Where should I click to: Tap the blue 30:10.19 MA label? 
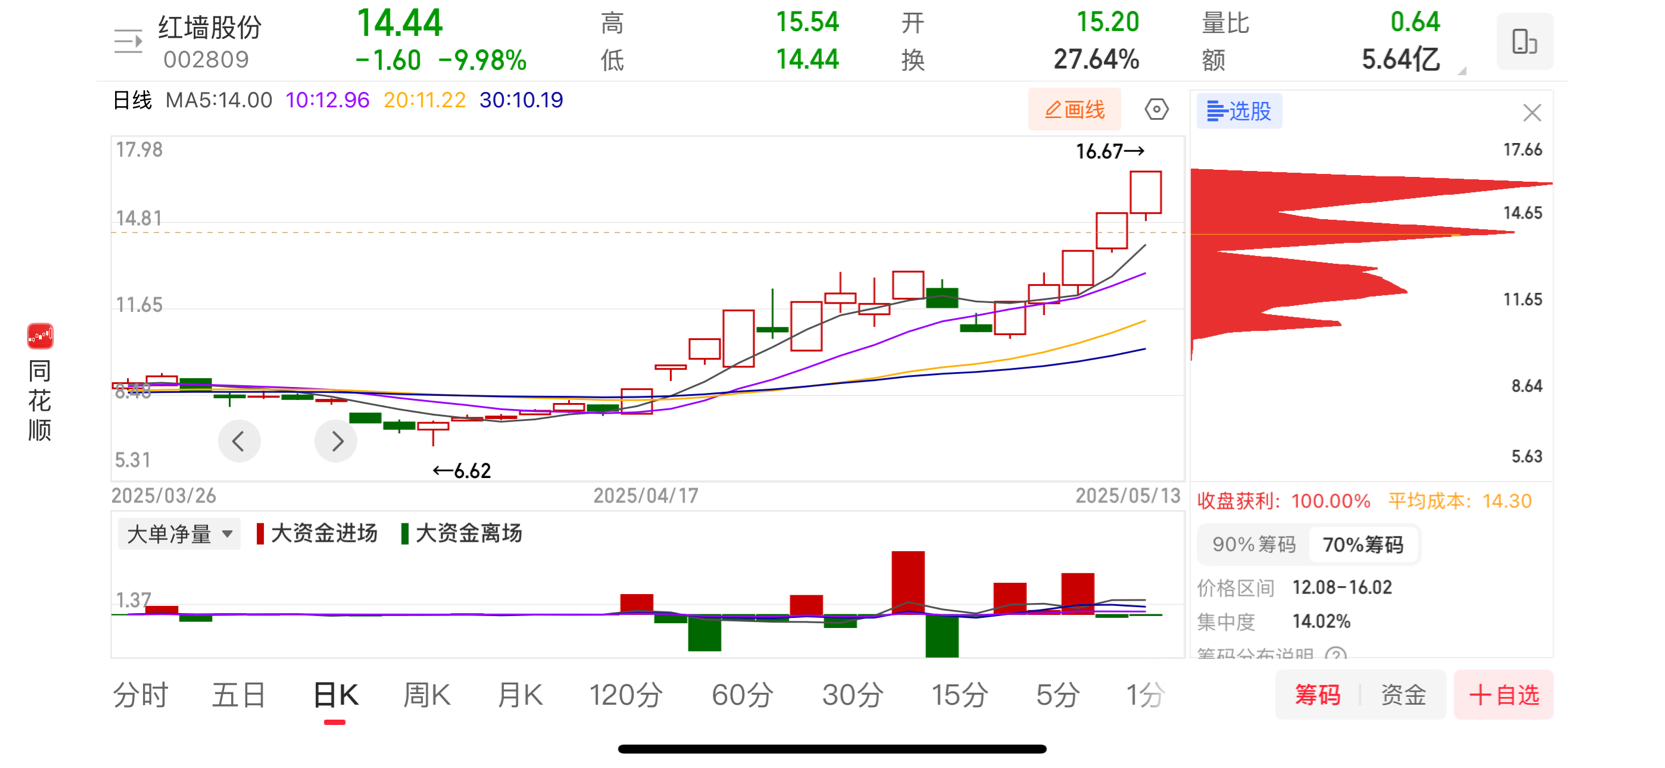[x=521, y=100]
